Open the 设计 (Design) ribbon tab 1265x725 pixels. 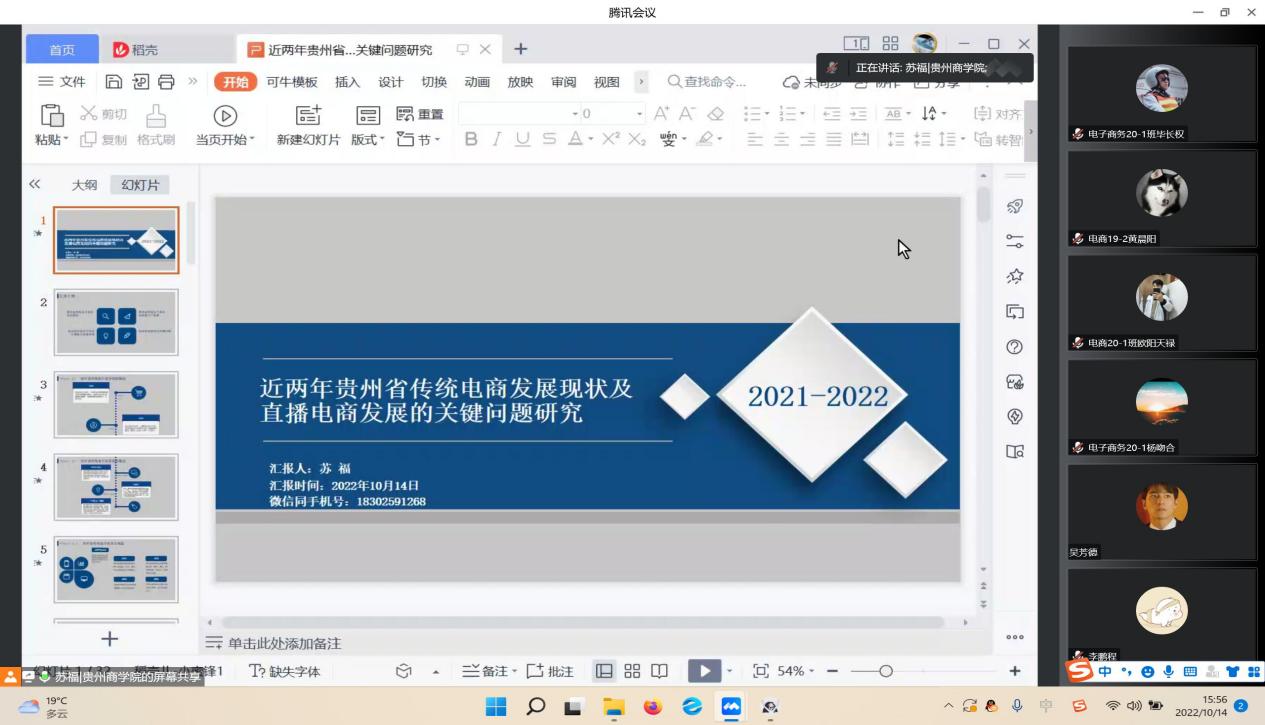pos(390,82)
